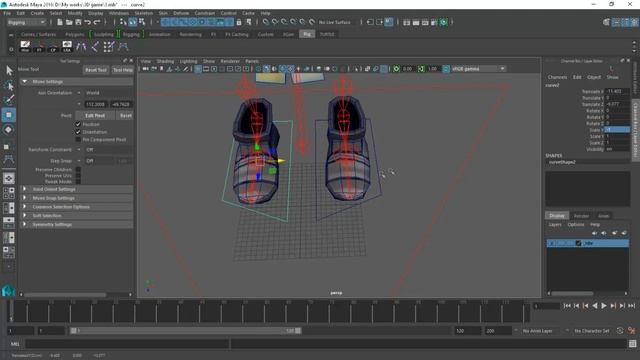Switch to single perspective view layout

(9, 178)
